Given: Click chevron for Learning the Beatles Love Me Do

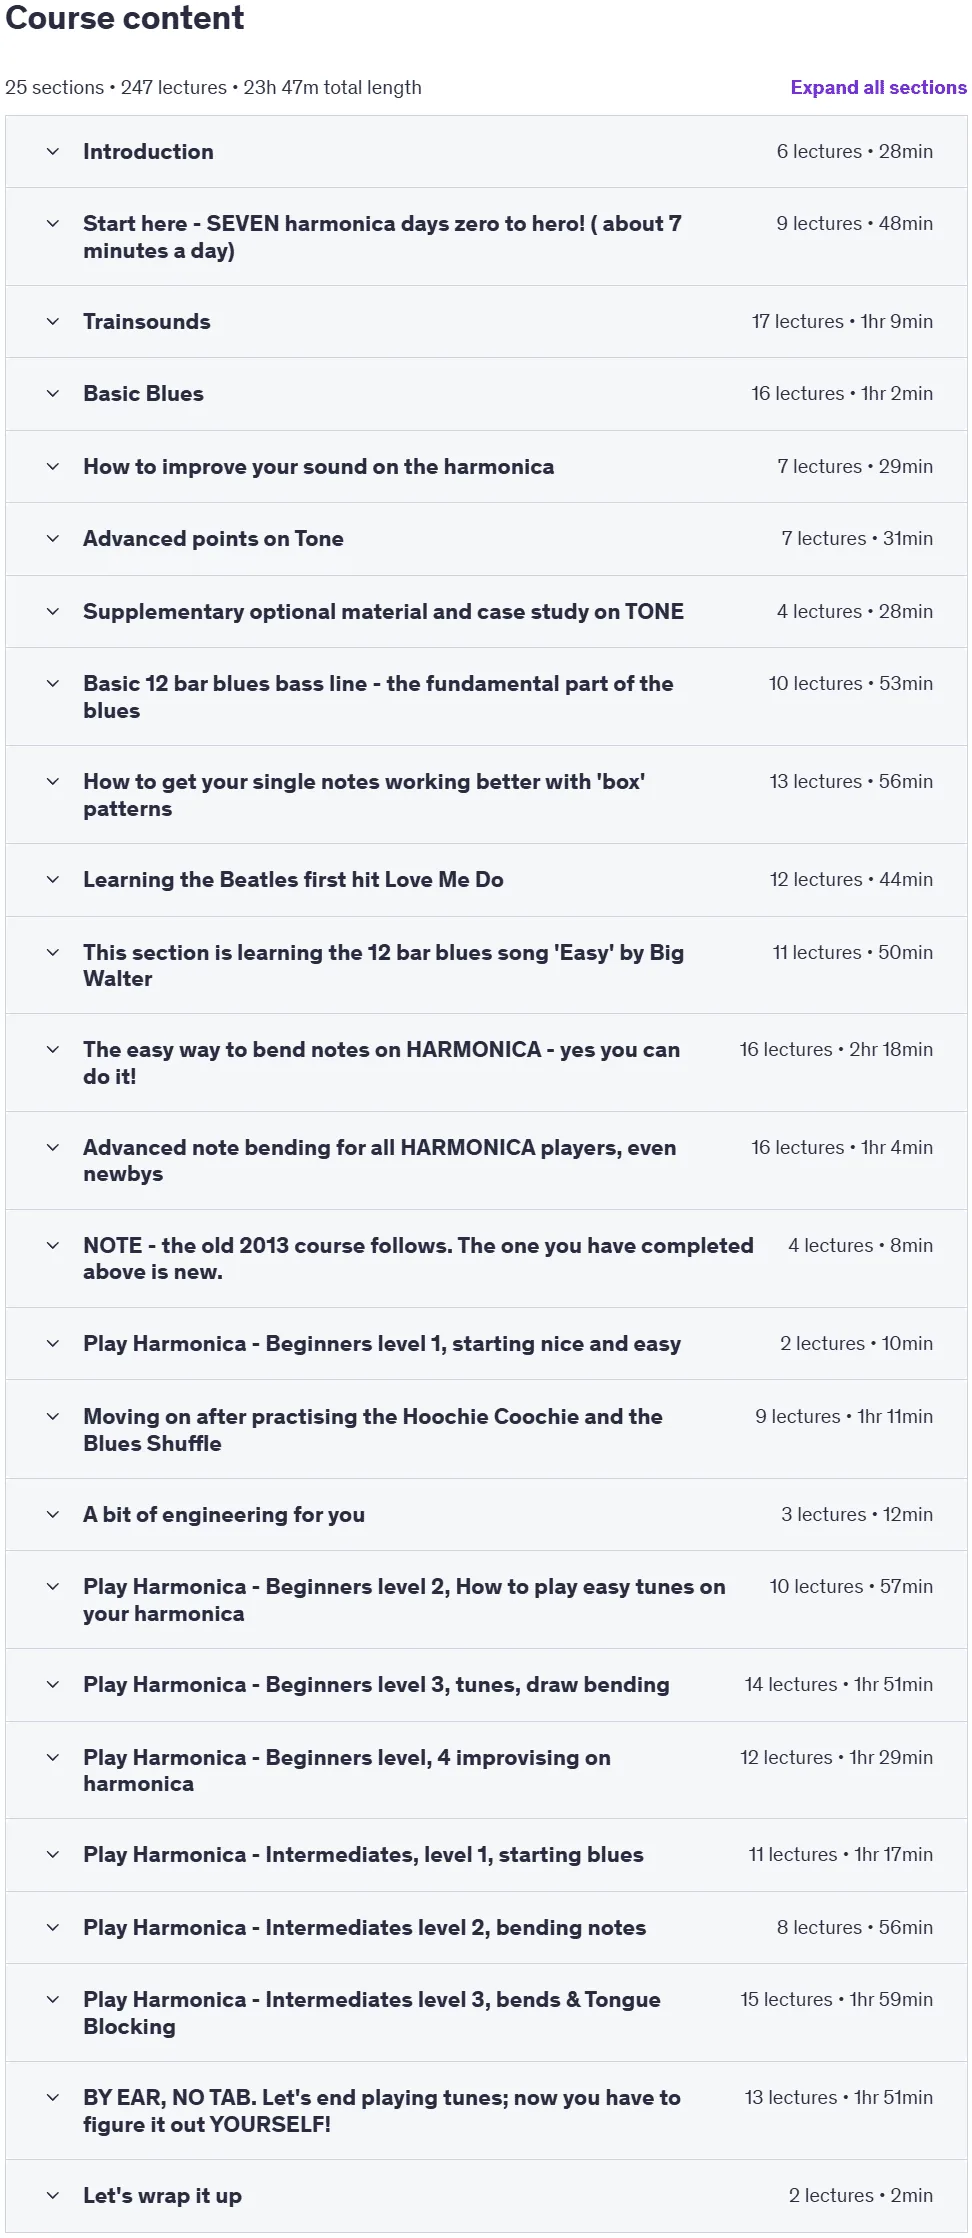Looking at the screenshot, I should pos(53,880).
